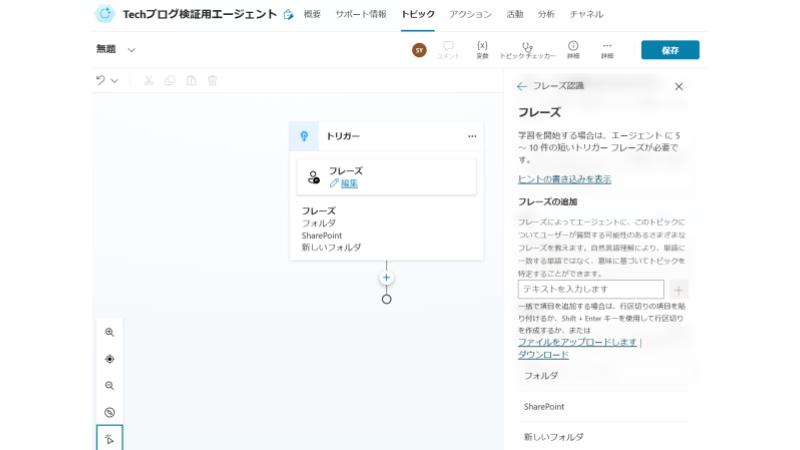Screen dimensions: 800x450
Task: Open the 分析 tab
Action: pos(546,14)
